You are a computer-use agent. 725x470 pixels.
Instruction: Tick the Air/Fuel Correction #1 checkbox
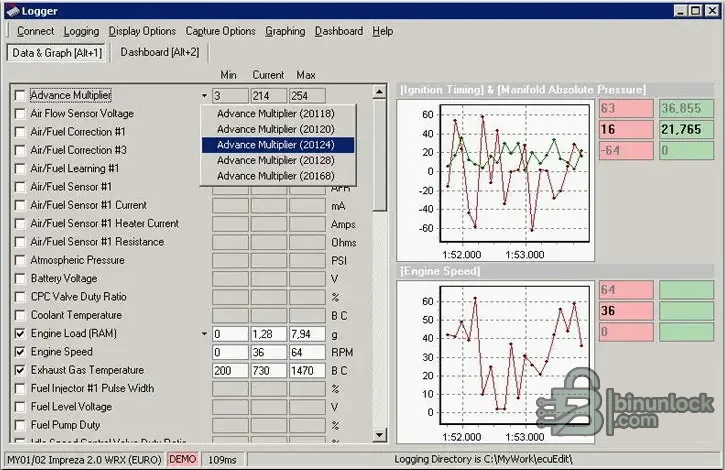coord(20,132)
